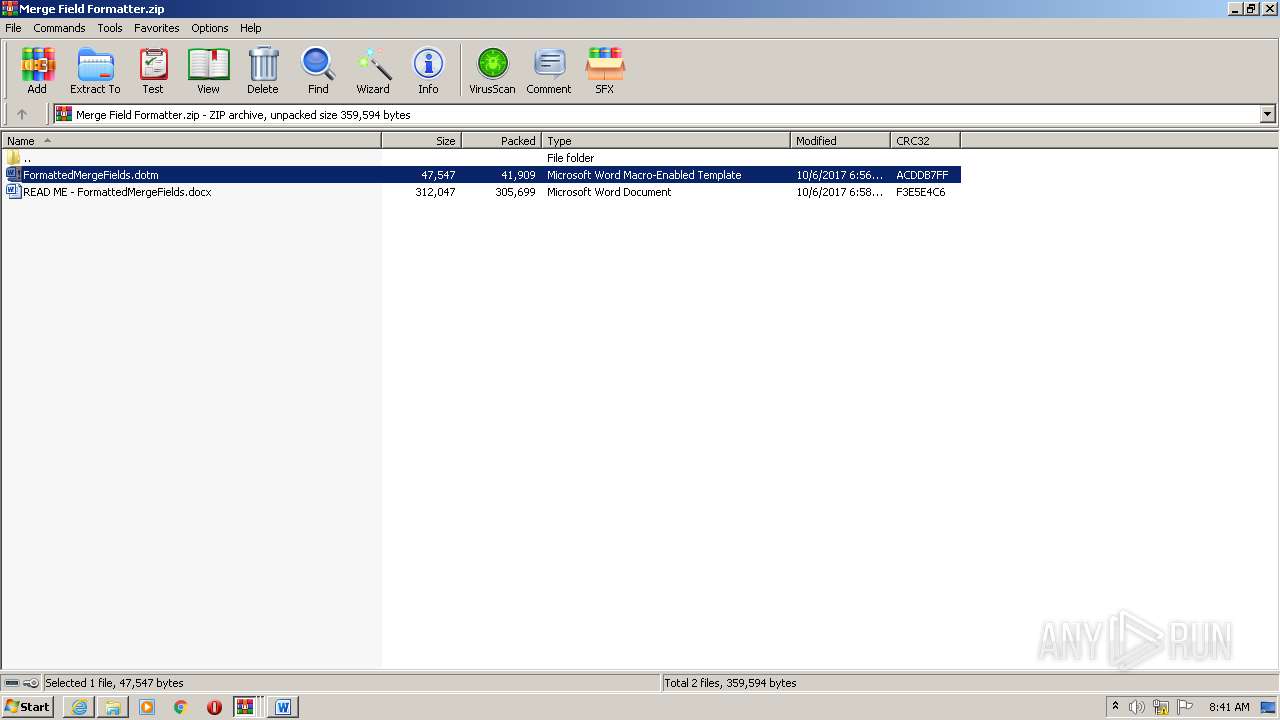Click the disk drive status bar icon
1280x720 pixels.
click(x=12, y=683)
